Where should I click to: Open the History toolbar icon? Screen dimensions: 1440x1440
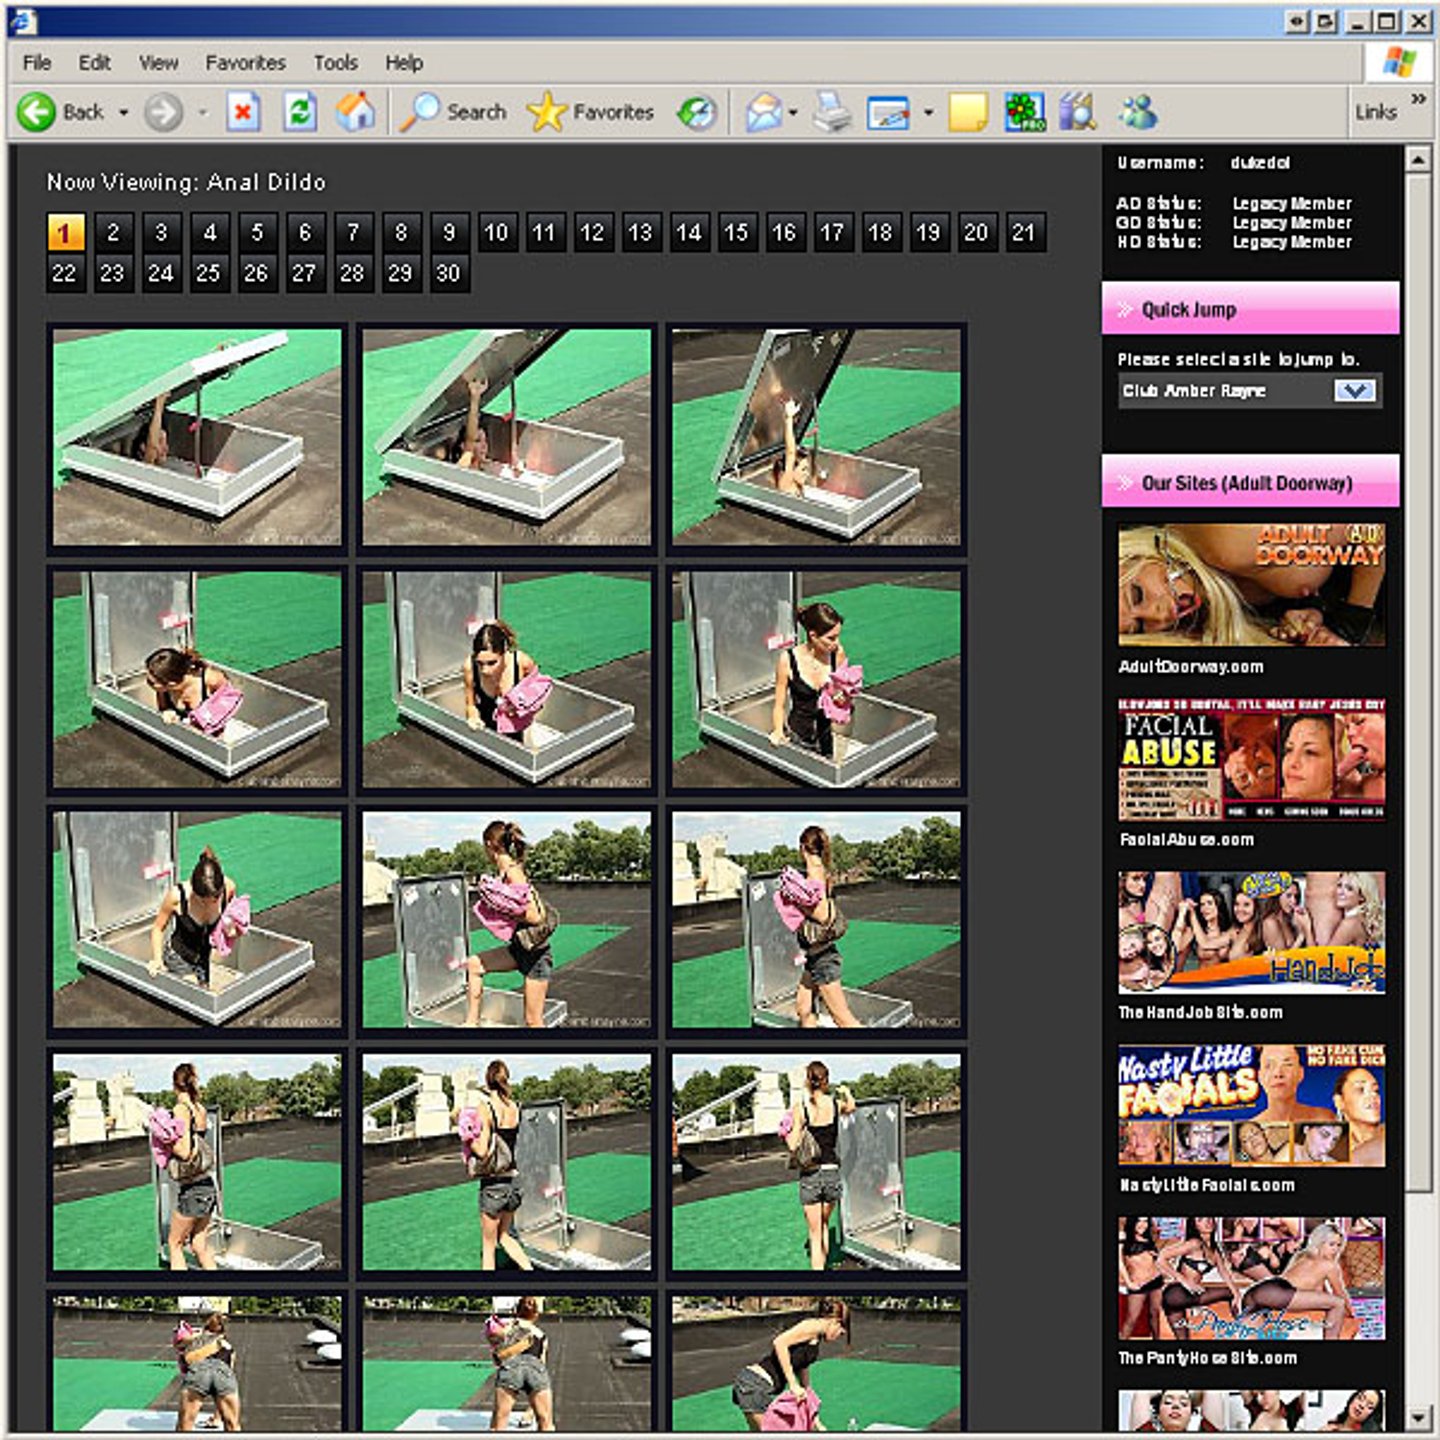(x=696, y=112)
